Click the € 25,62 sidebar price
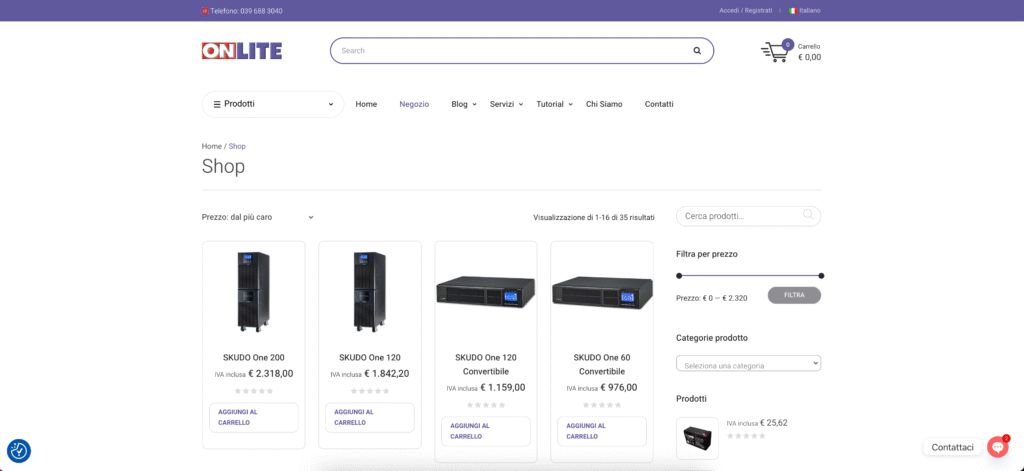Image resolution: width=1024 pixels, height=471 pixels. point(774,423)
